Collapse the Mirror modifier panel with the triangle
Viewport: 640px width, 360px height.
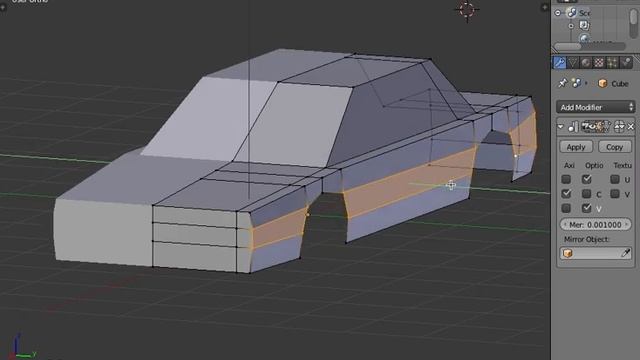click(560, 127)
